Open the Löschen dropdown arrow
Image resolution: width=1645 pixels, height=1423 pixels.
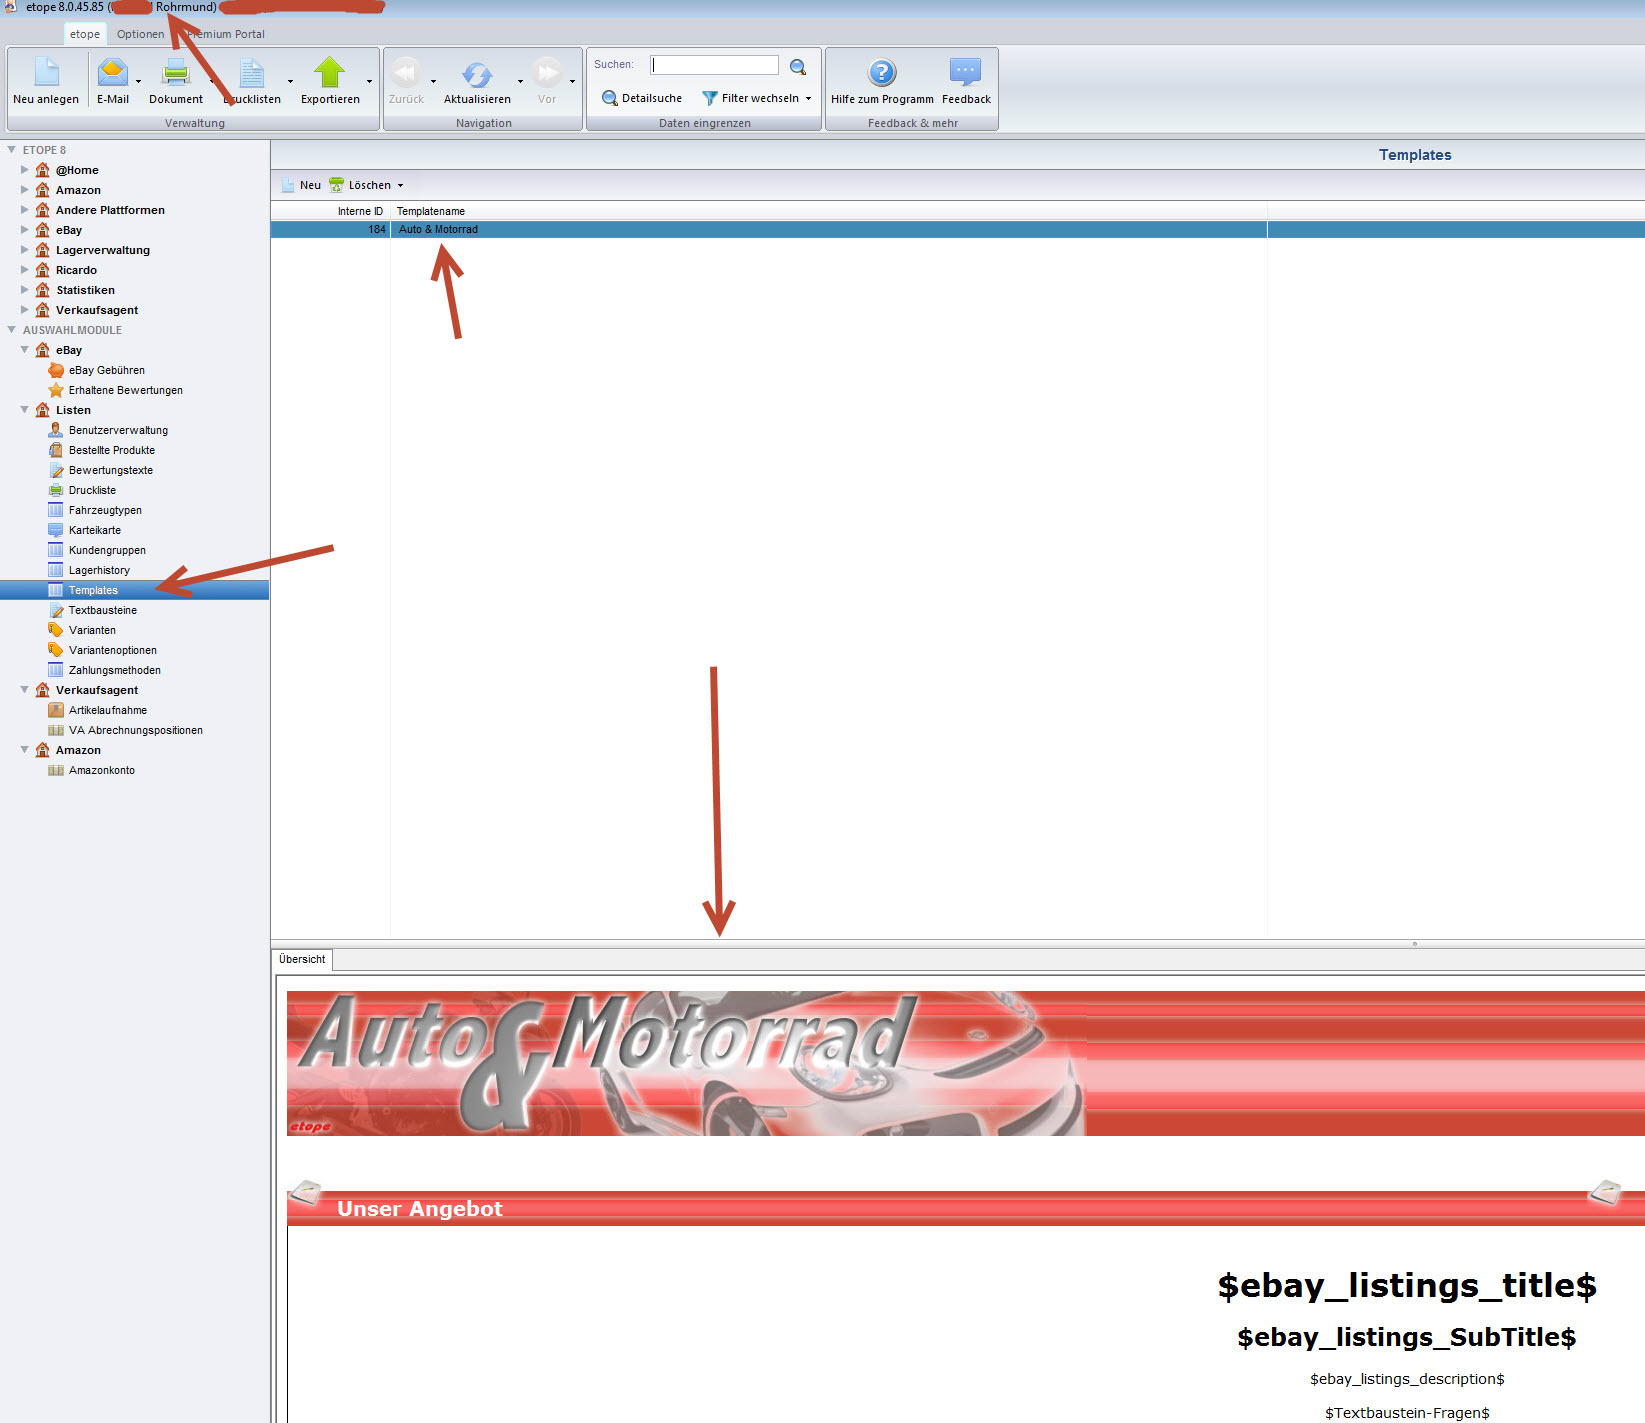pyautogui.click(x=400, y=186)
